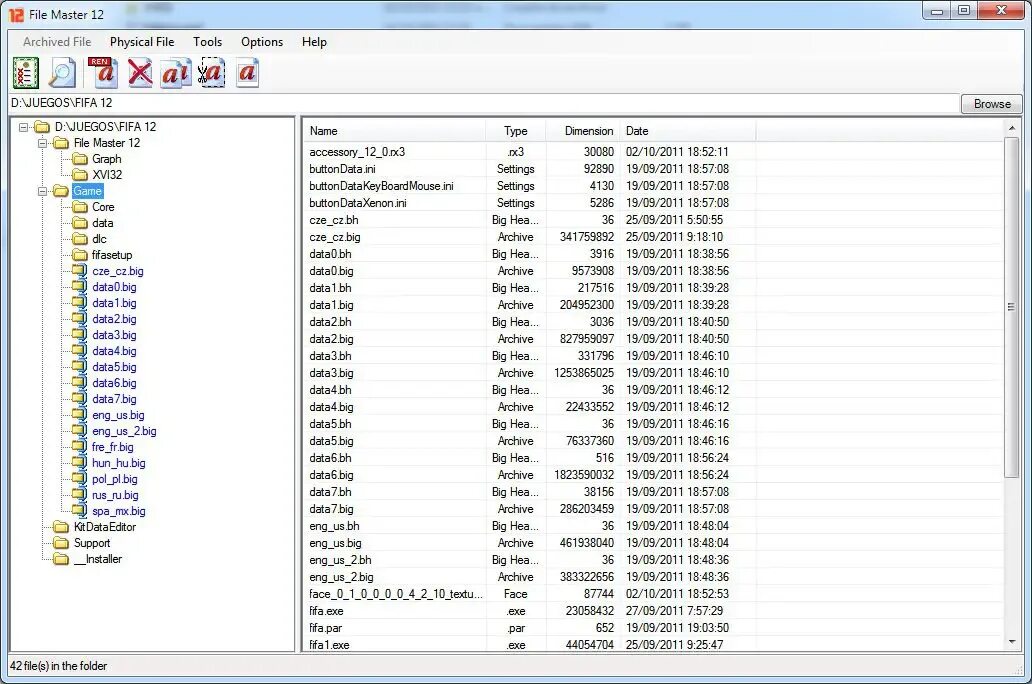This screenshot has width=1032, height=684.
Task: Open the Physical File menu
Action: coord(142,41)
